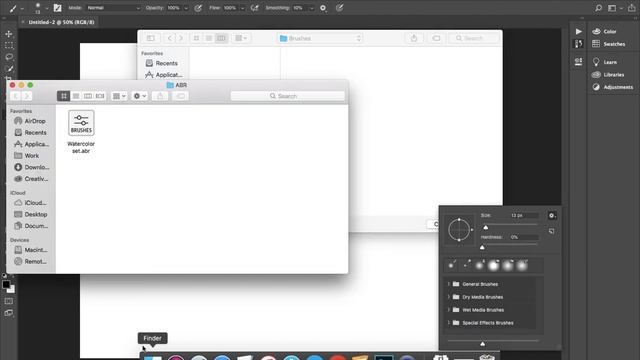Viewport: 640px width, 360px height.
Task: Open the Color panel
Action: coord(604,31)
